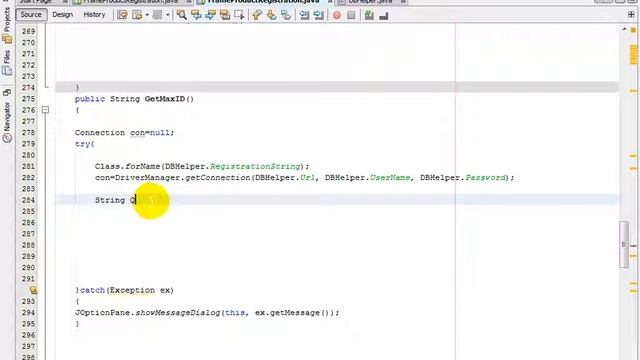Start macro recording with red button

click(x=337, y=16)
